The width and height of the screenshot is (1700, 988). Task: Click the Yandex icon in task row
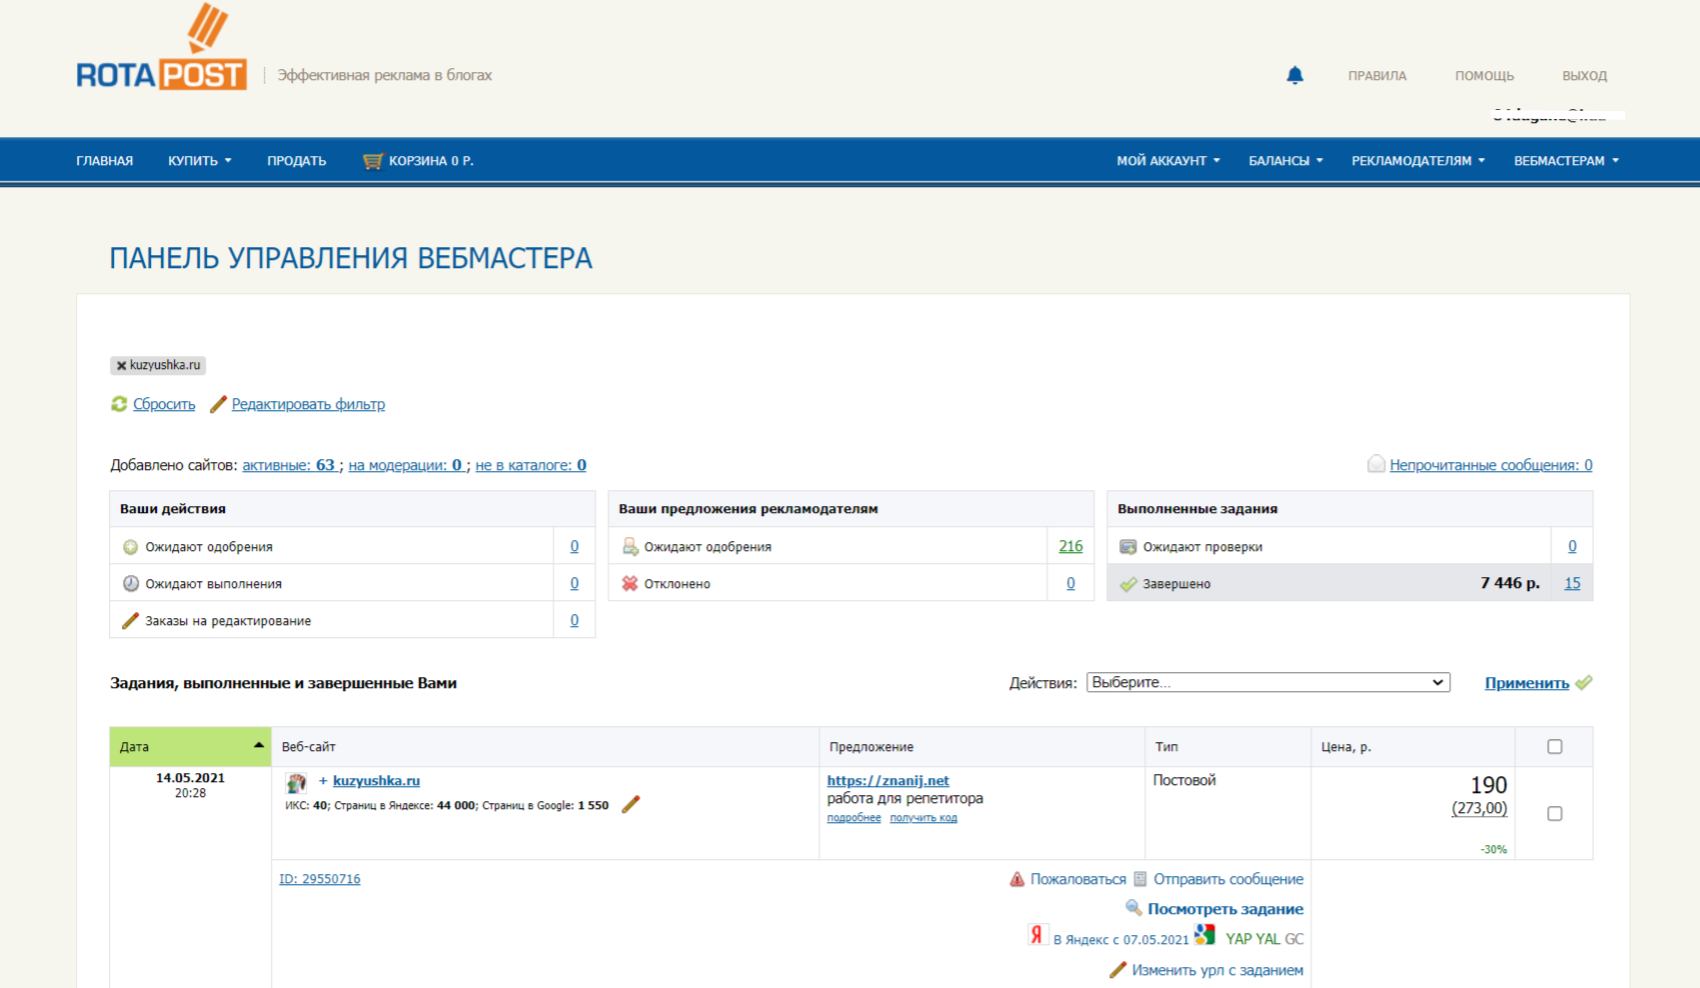coord(1037,935)
